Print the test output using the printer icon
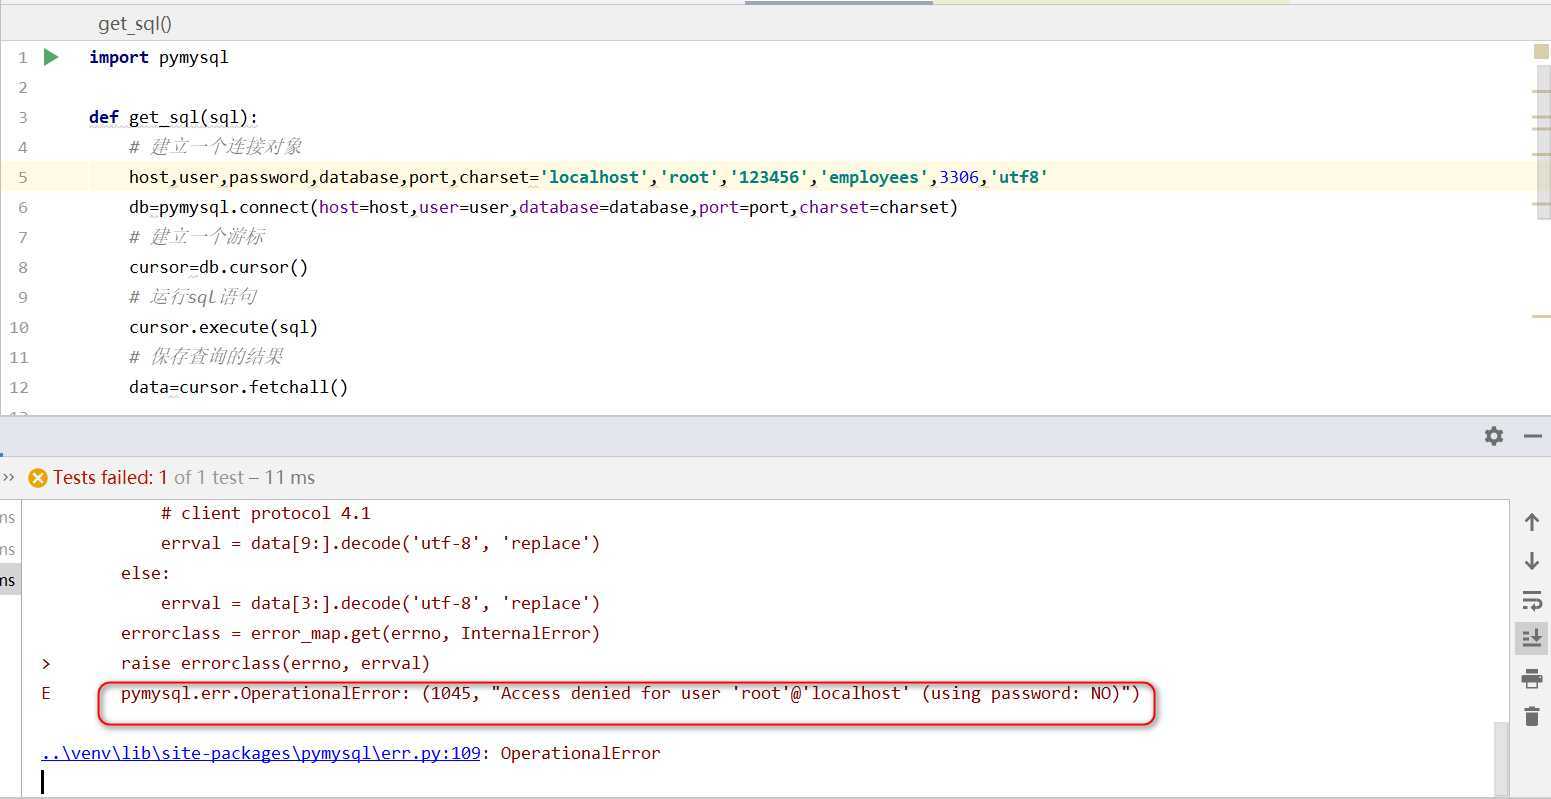The width and height of the screenshot is (1551, 799). click(x=1531, y=678)
